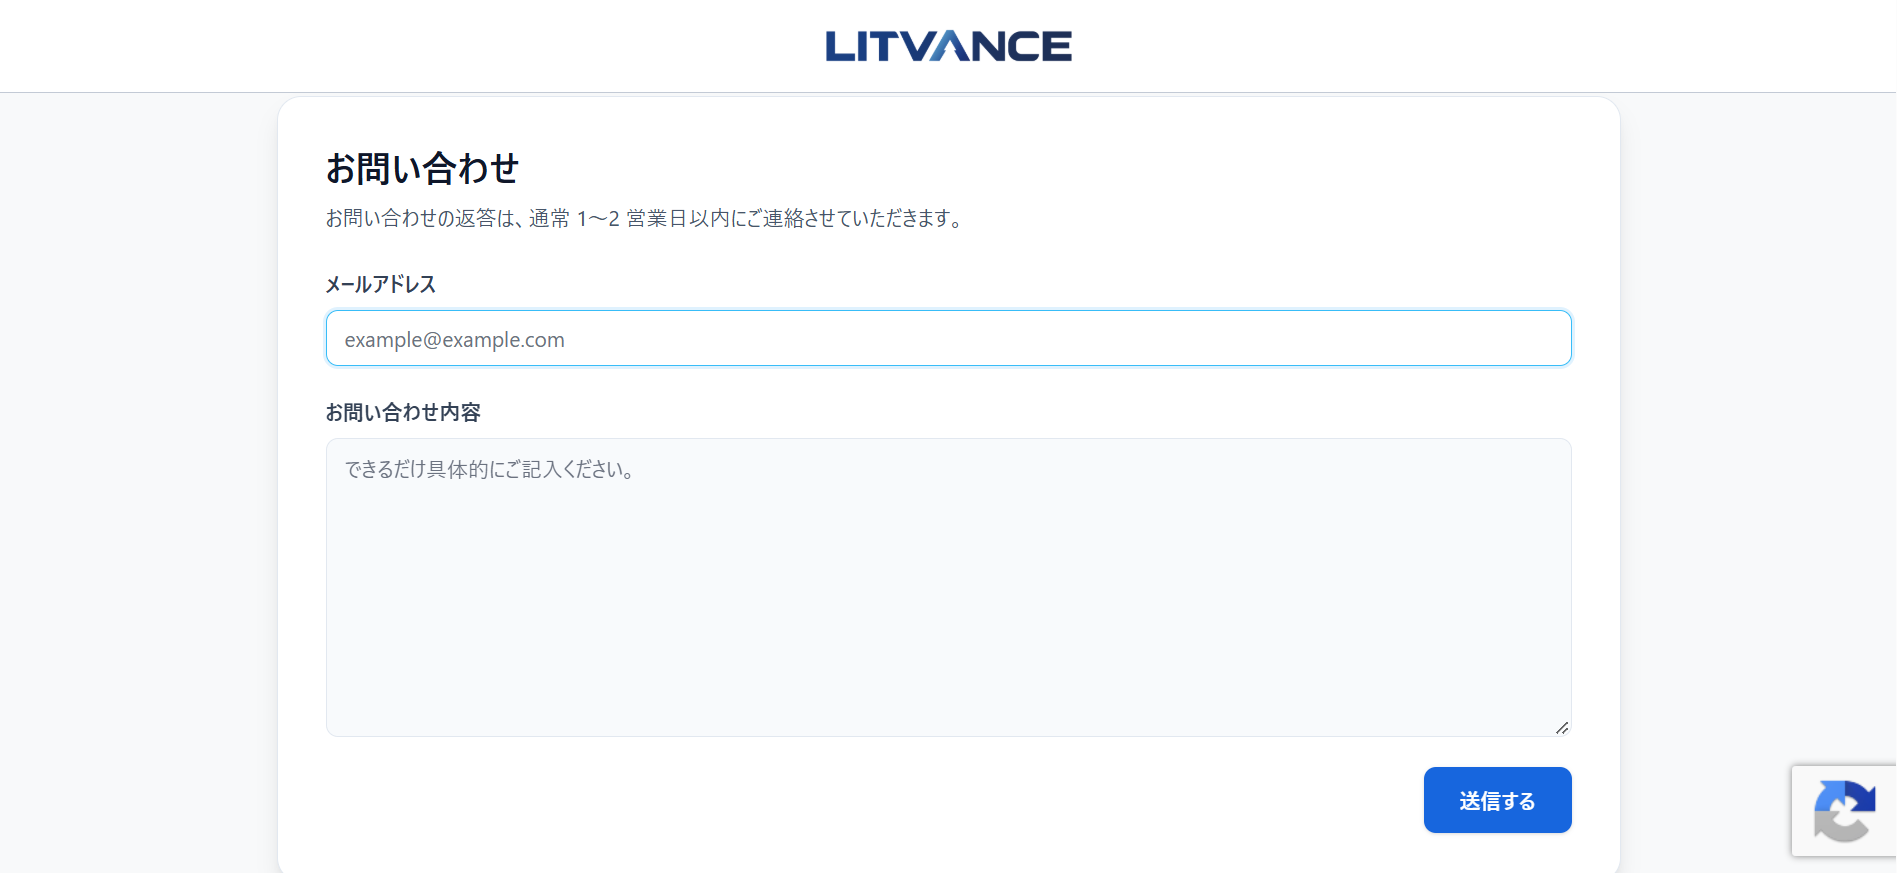Click the メールアドレス field label
1897x873 pixels.
coord(381,284)
